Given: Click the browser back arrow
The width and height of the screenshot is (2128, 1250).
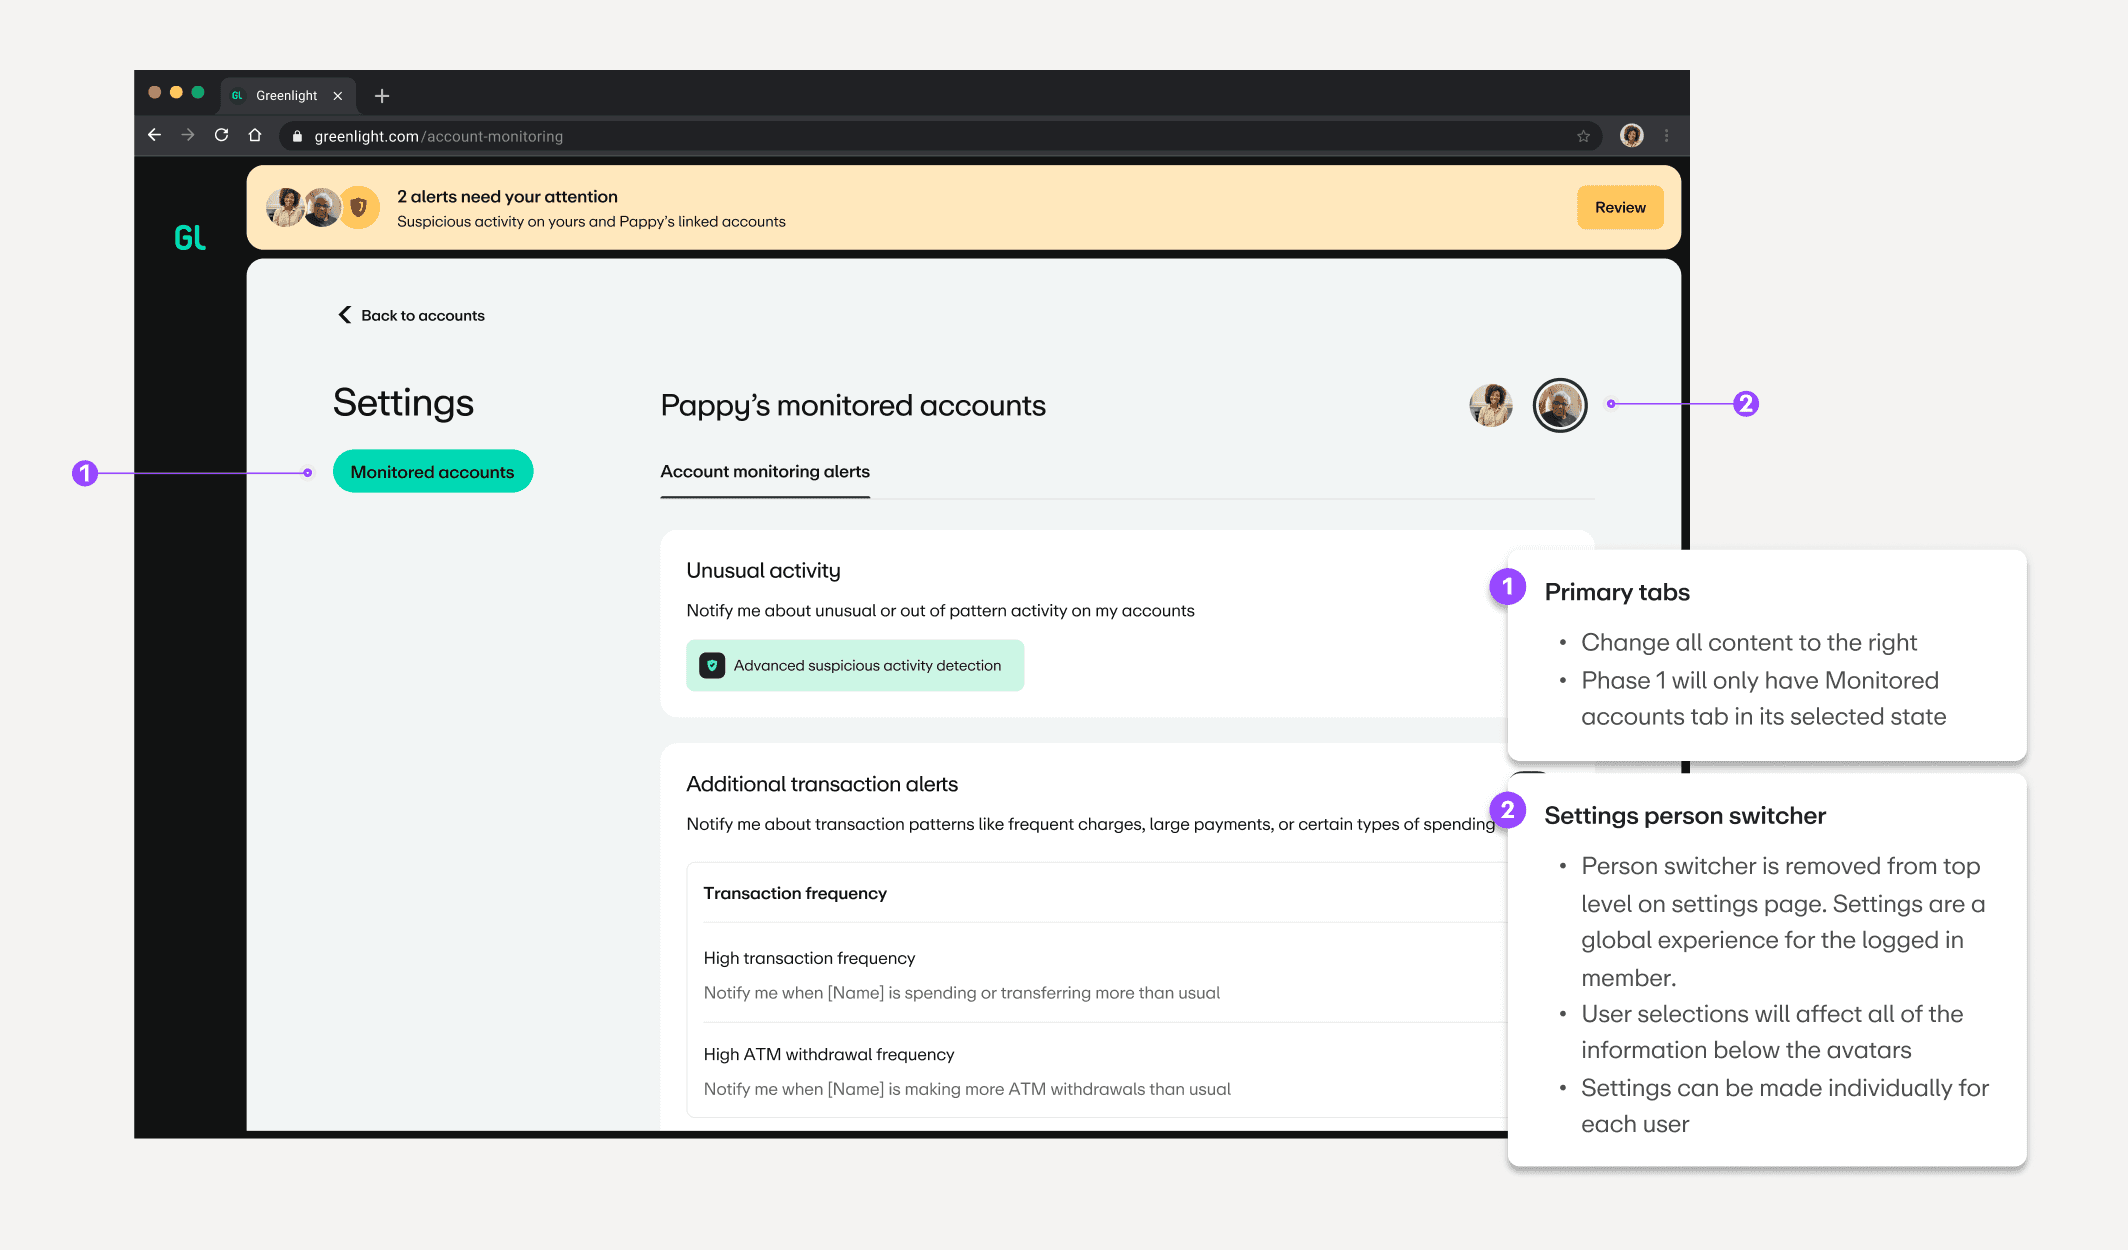Looking at the screenshot, I should [154, 135].
